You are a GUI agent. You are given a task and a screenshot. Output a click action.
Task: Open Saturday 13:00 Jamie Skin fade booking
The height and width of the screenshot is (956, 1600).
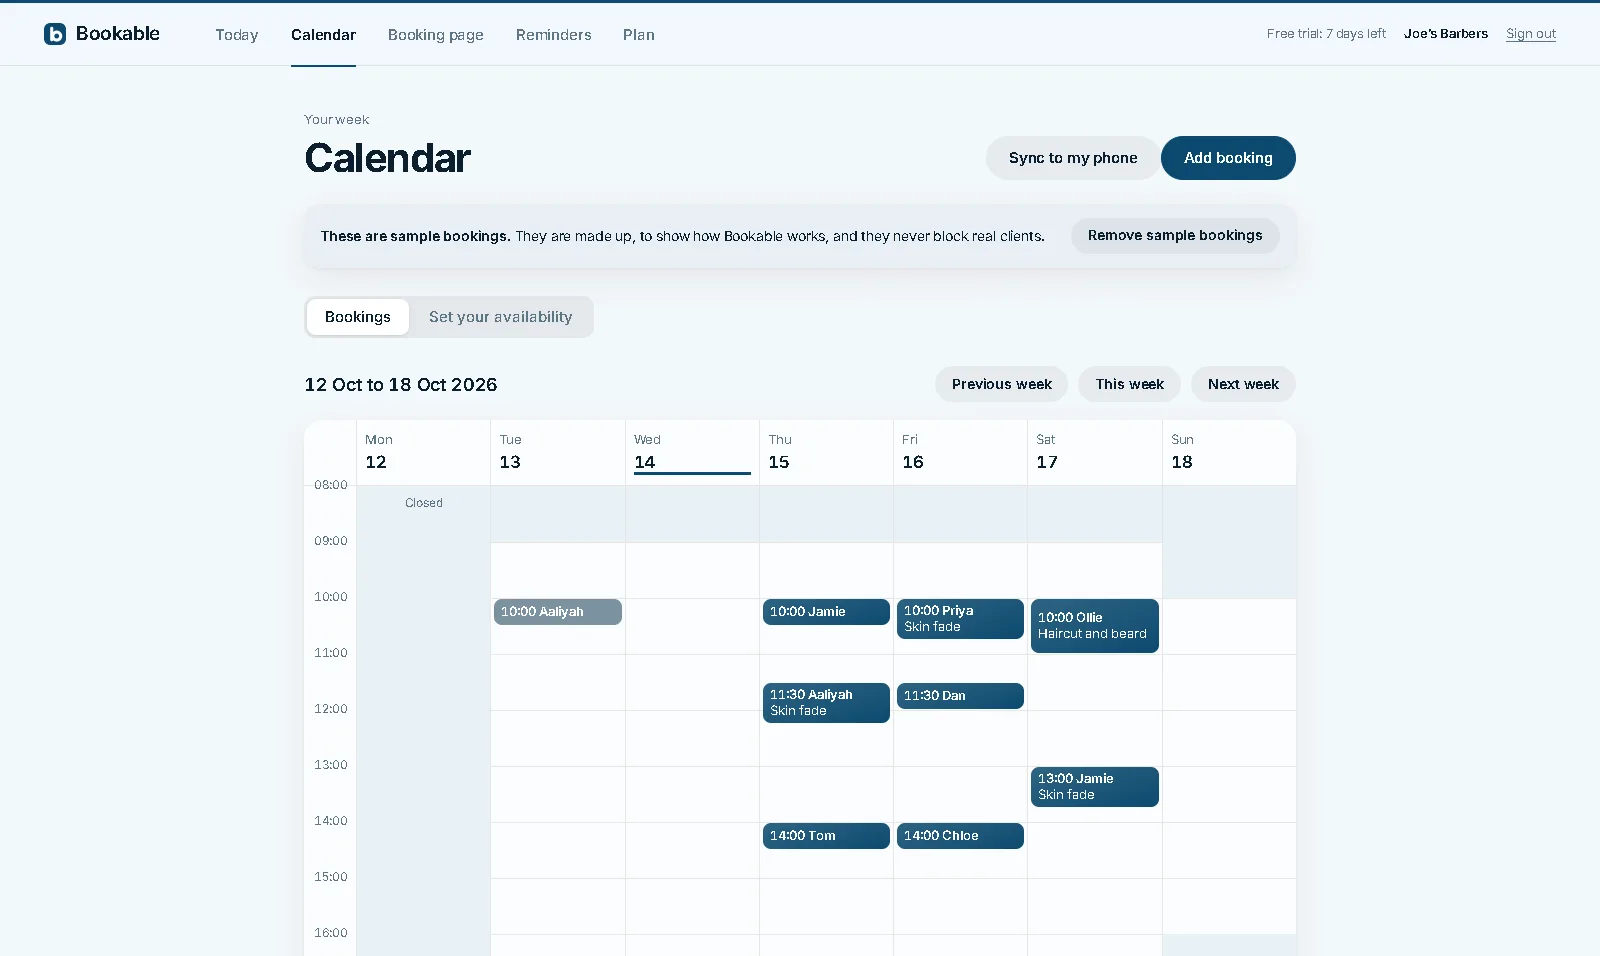pos(1095,787)
